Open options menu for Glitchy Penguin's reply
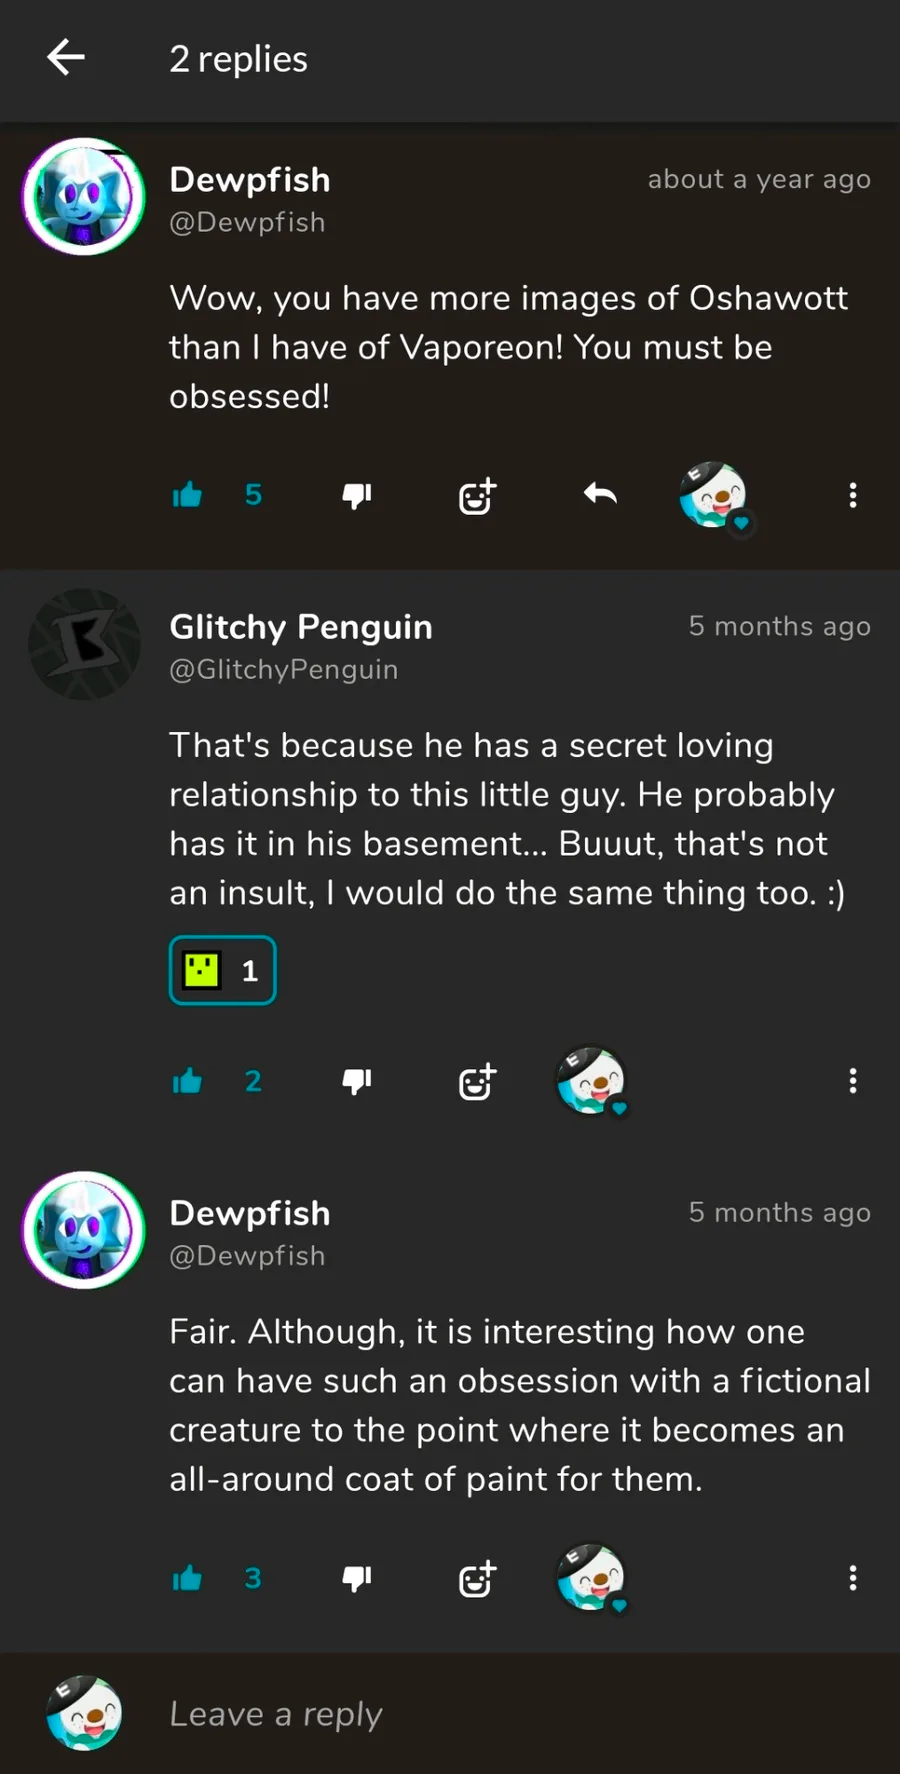Screen dimensions: 900x1774 click(x=853, y=1081)
